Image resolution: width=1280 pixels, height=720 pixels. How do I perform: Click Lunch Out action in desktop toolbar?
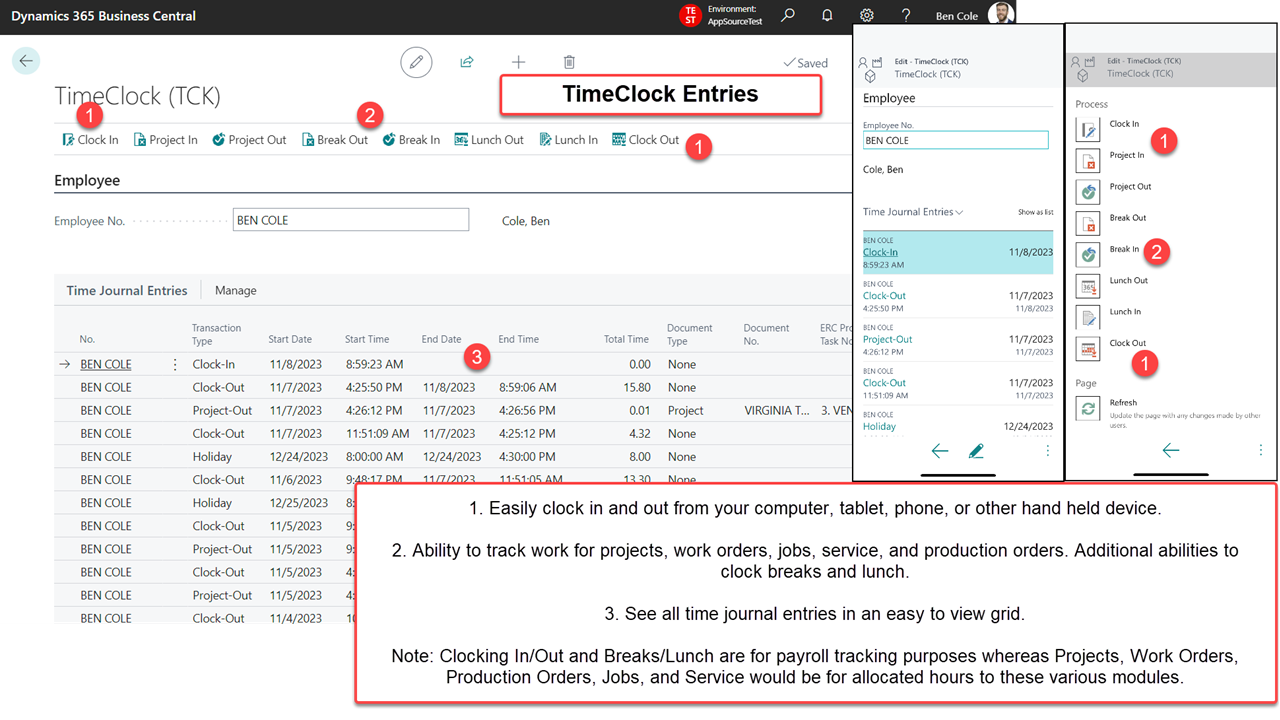489,140
